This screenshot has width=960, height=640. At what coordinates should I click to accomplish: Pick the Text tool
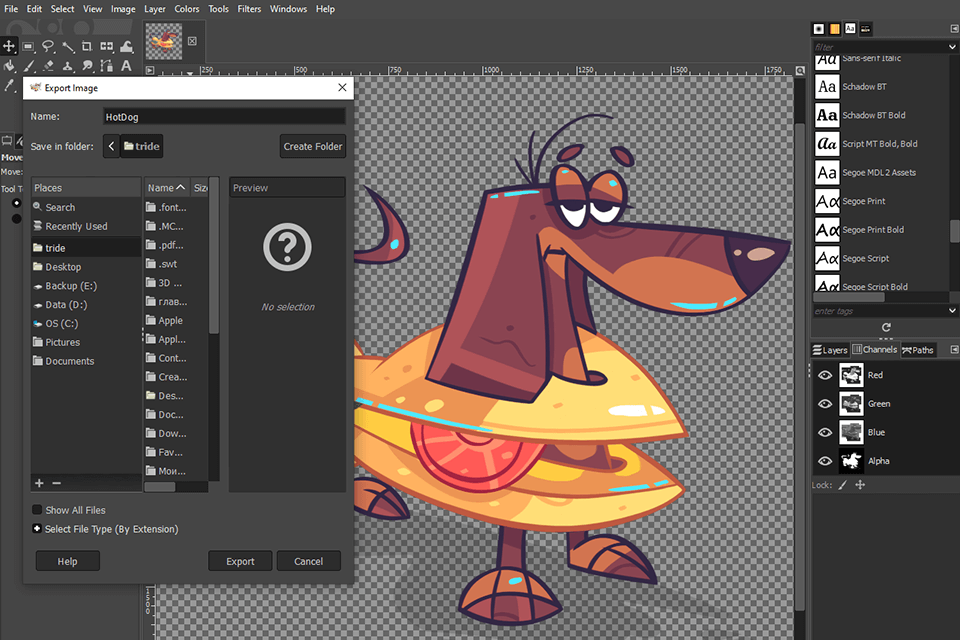pos(126,66)
